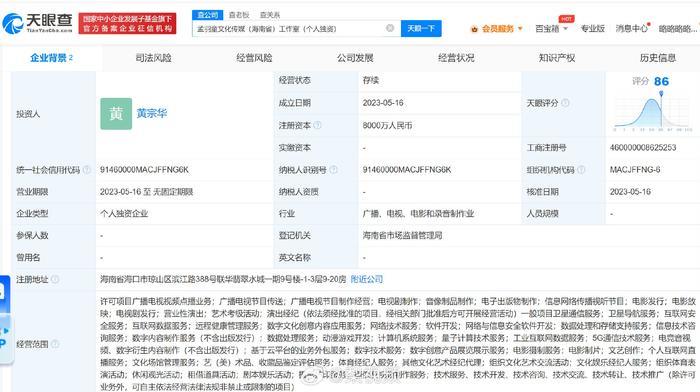
Task: Select the 8000万人民币 registered capital value
Action: 387,125
